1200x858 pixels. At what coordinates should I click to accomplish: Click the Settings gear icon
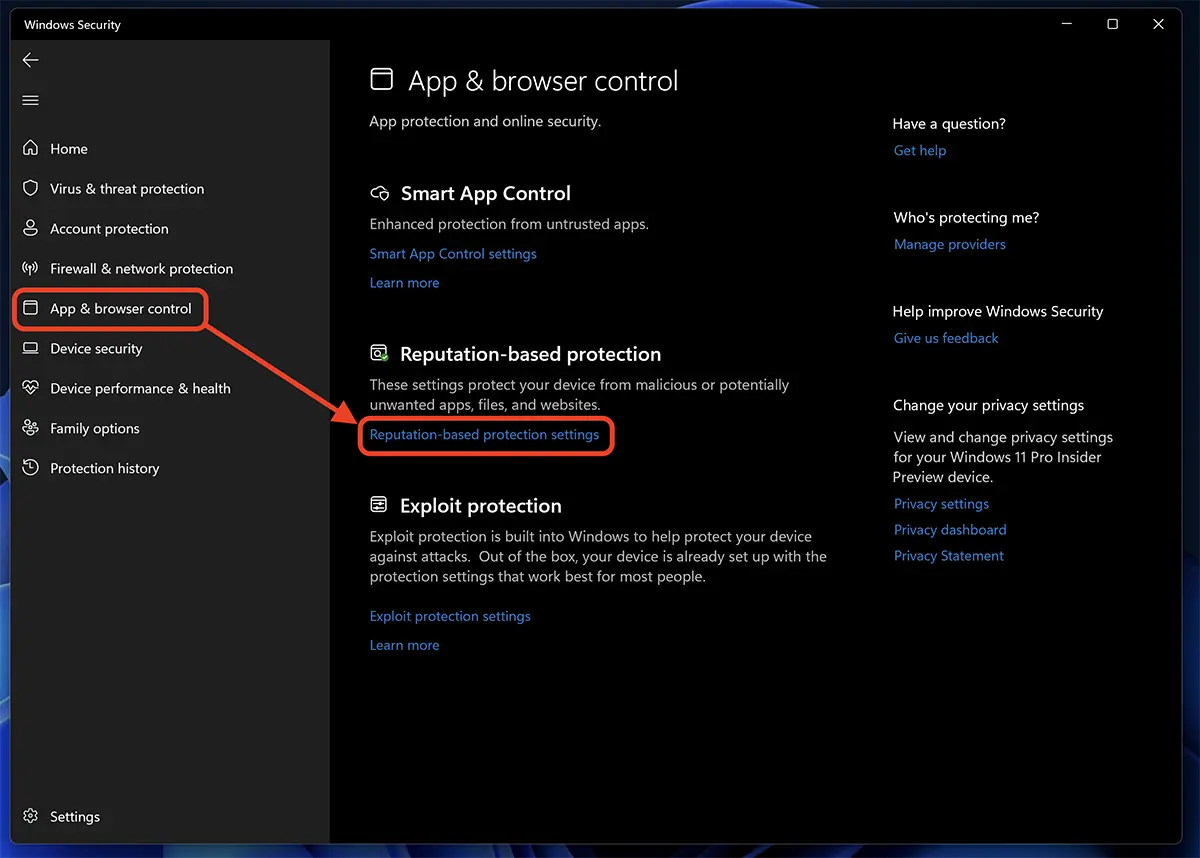[31, 816]
